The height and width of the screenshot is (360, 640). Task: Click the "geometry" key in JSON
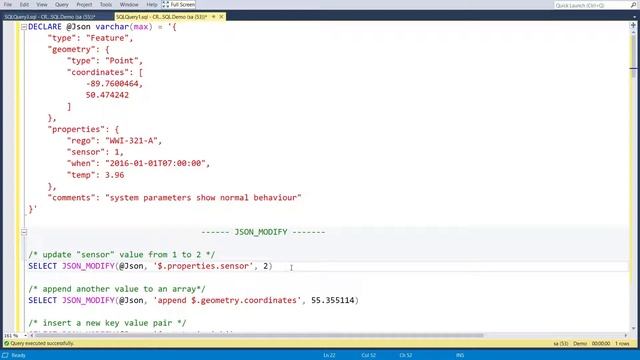coord(71,50)
